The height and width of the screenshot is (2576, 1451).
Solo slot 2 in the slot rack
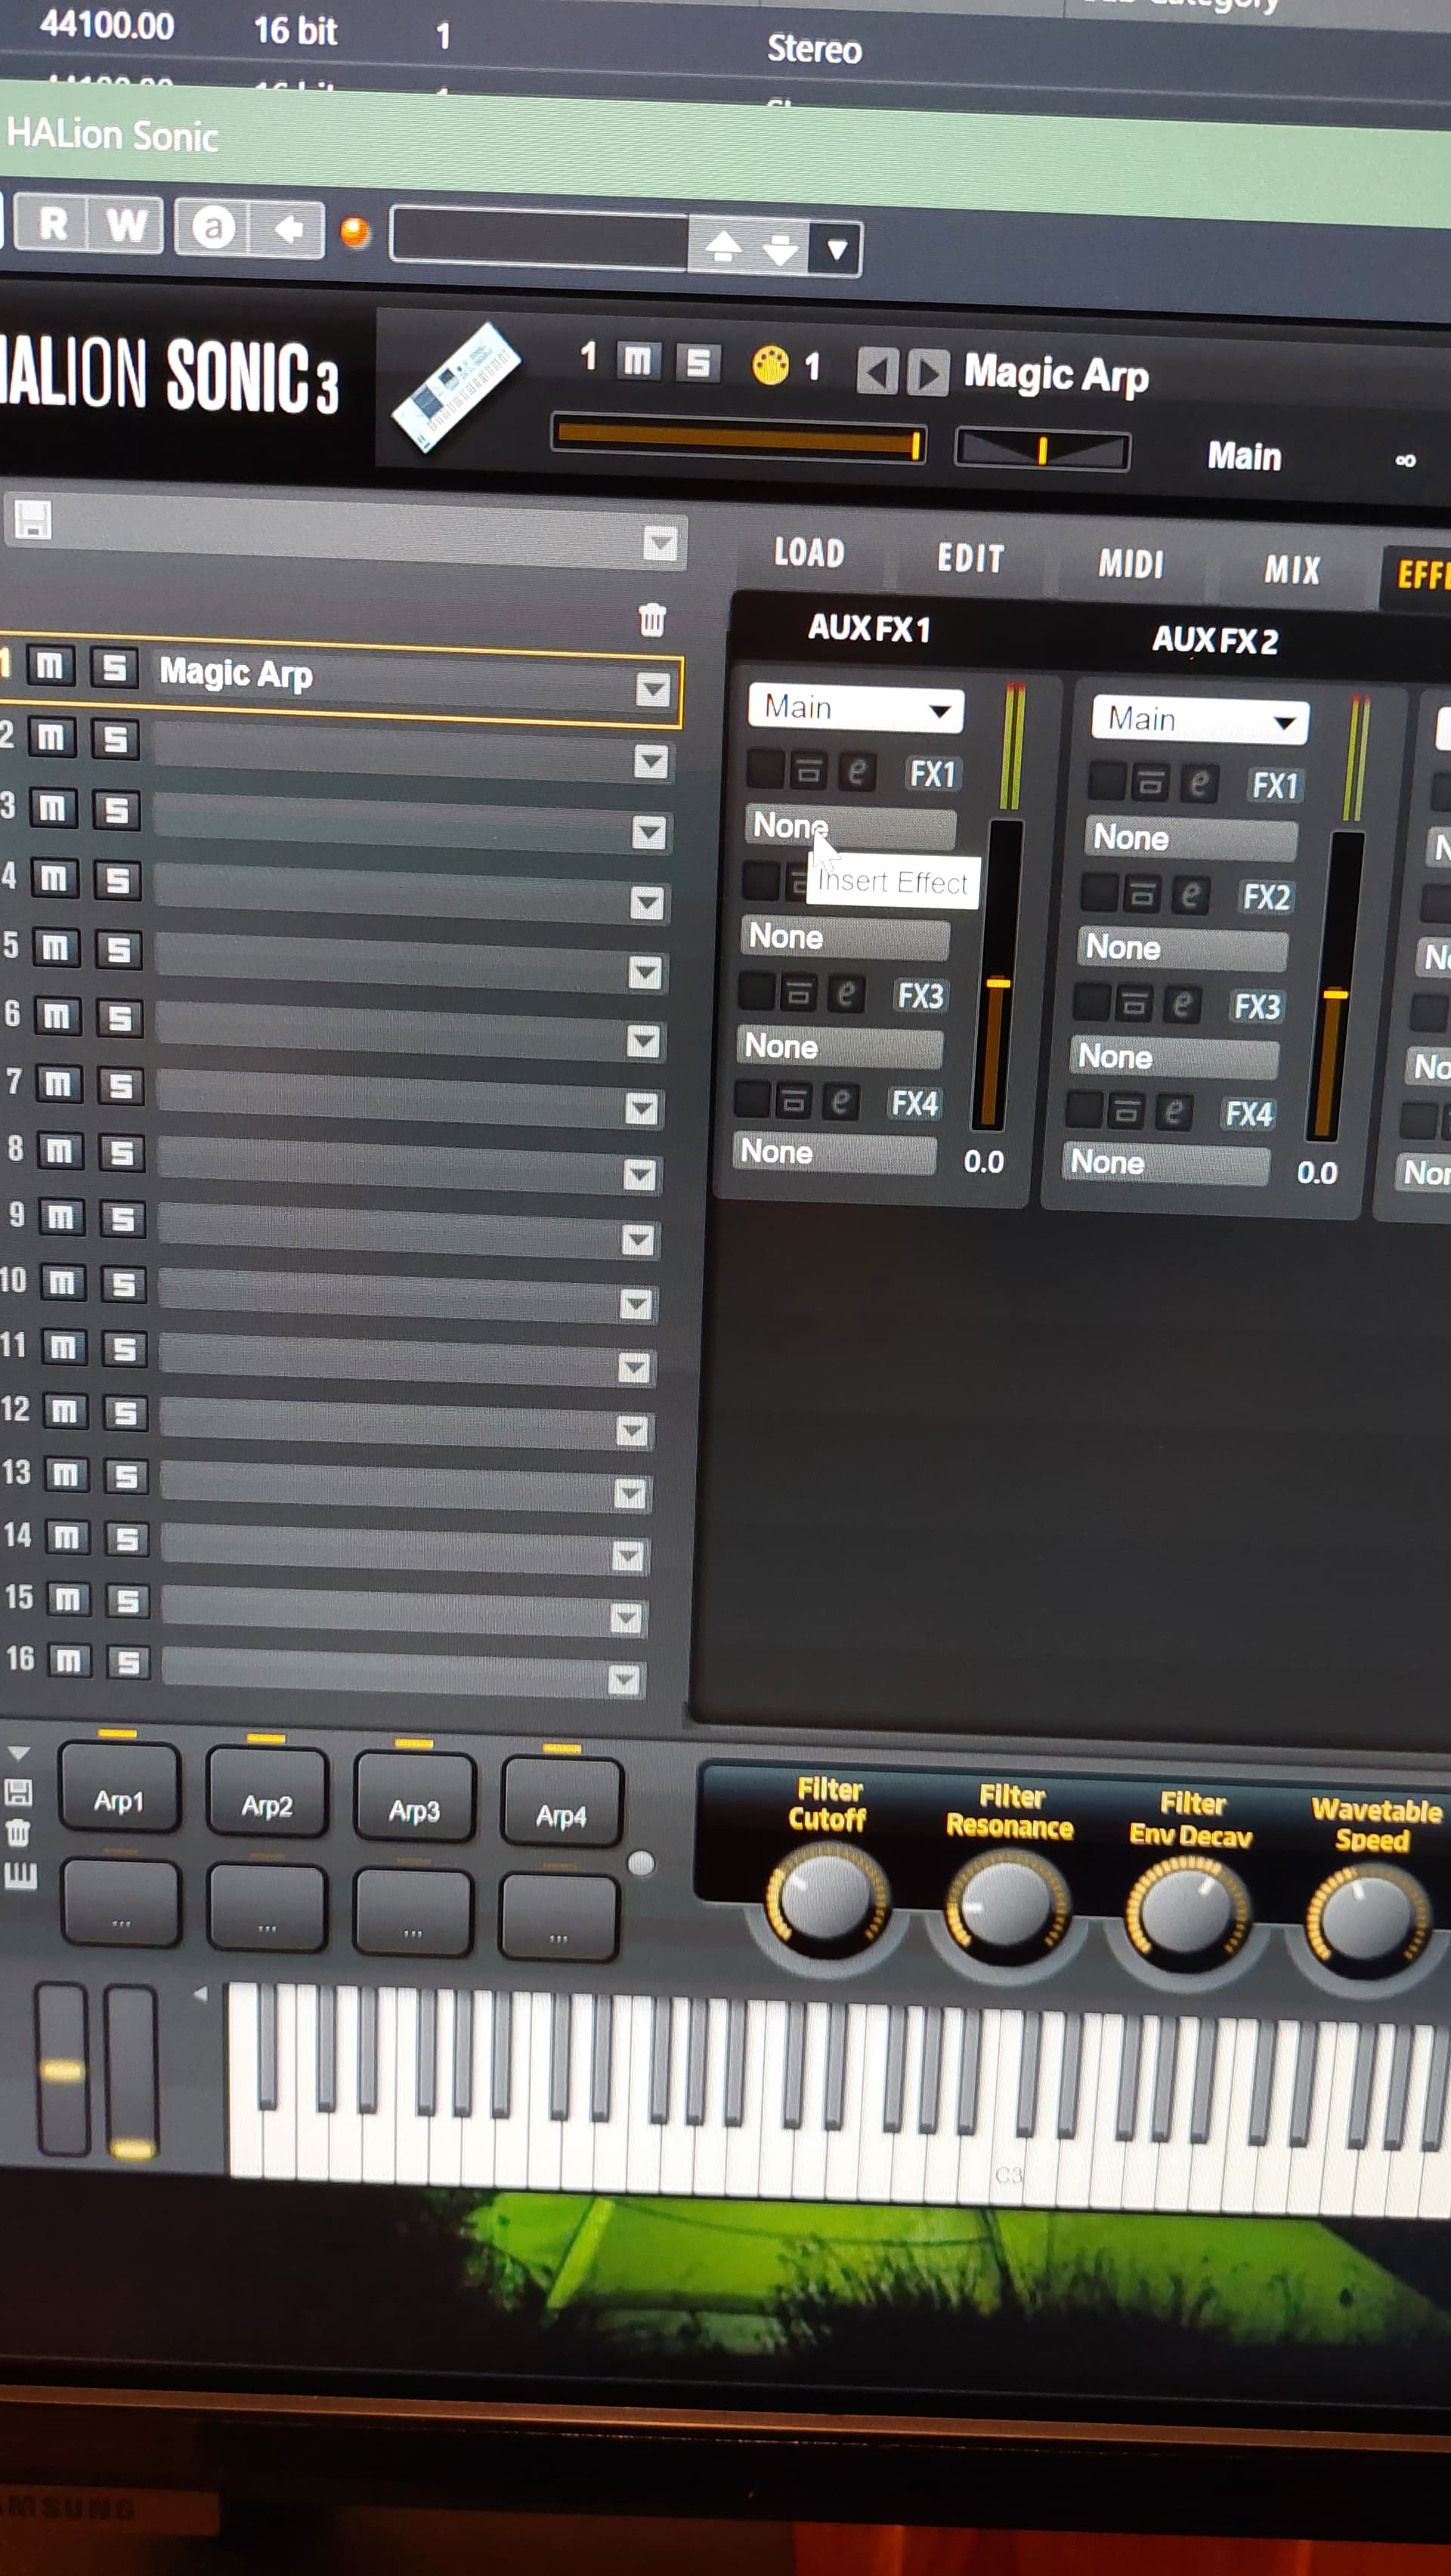point(116,740)
